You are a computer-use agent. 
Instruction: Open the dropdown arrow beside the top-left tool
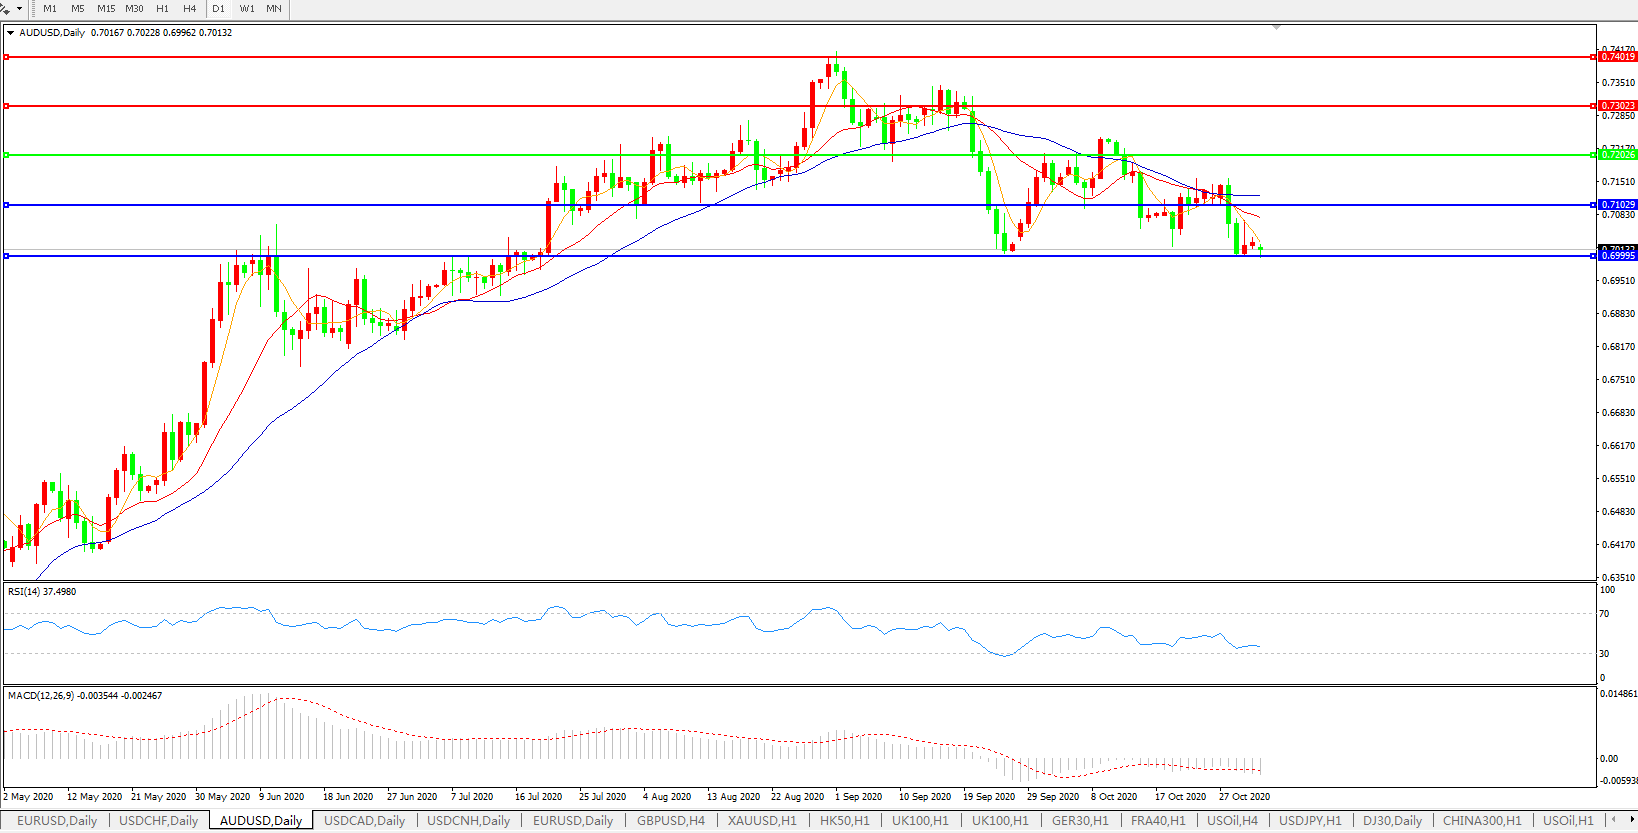(x=19, y=9)
